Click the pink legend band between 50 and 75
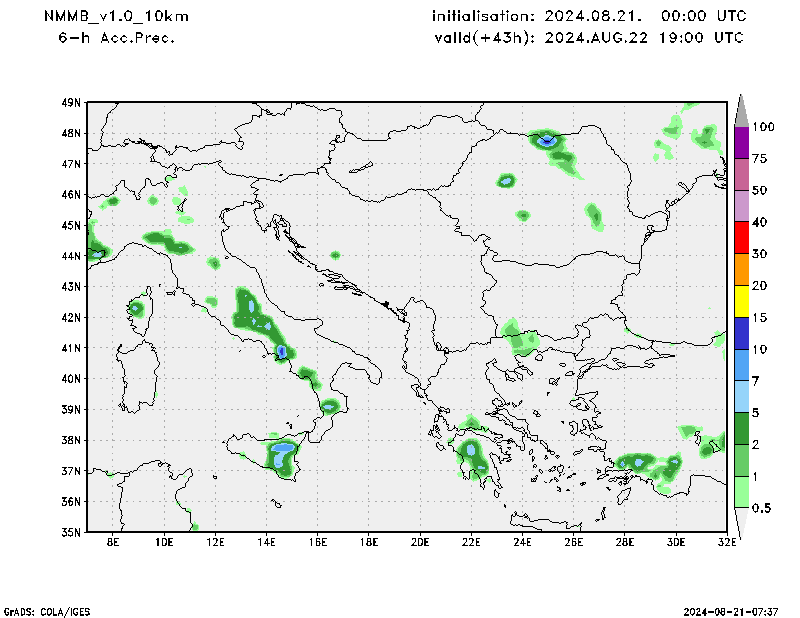800x618 pixels. click(x=742, y=174)
